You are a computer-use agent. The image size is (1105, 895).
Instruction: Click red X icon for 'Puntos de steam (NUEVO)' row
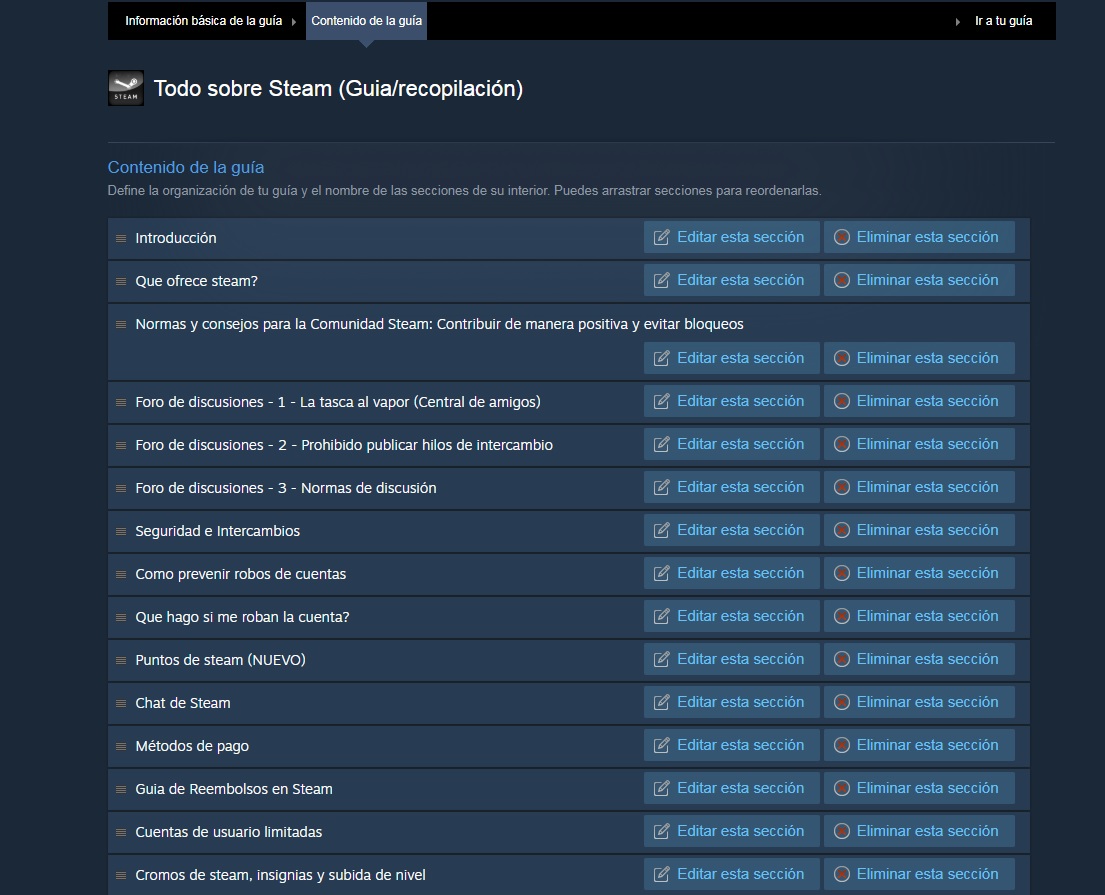click(841, 659)
